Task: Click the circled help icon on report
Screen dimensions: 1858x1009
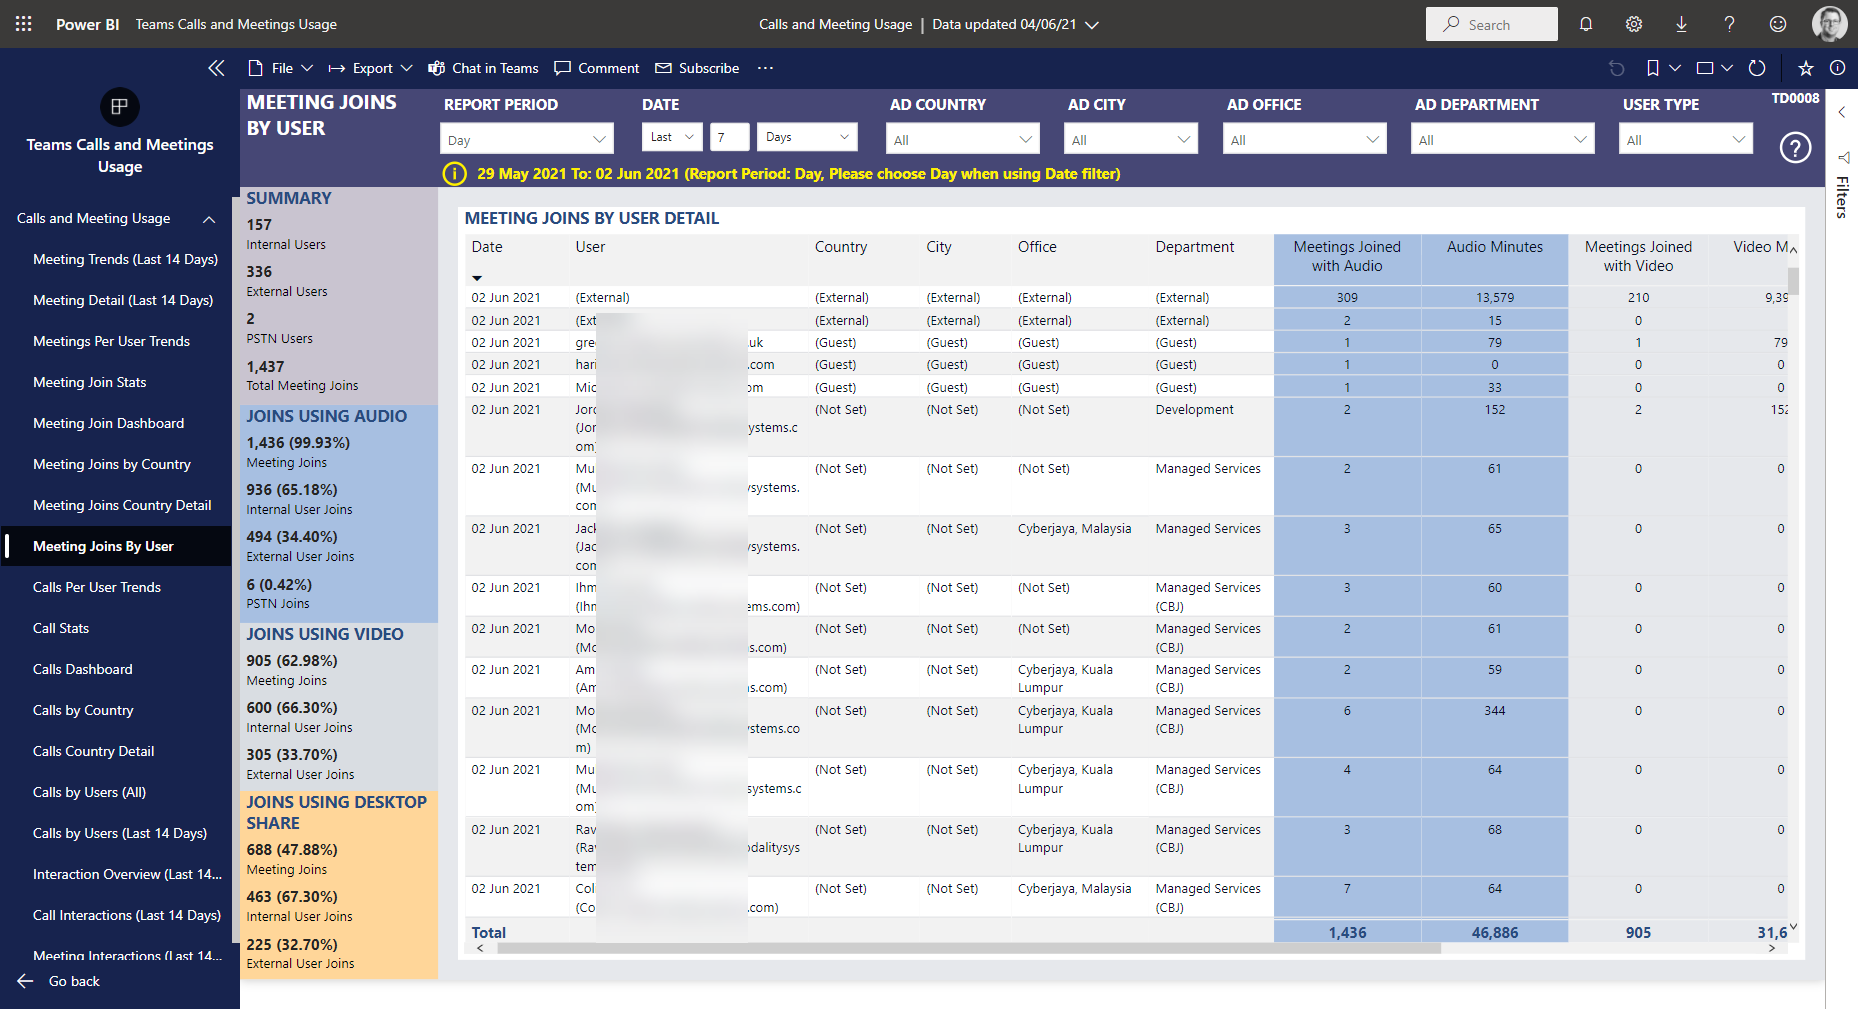Action: click(1796, 148)
